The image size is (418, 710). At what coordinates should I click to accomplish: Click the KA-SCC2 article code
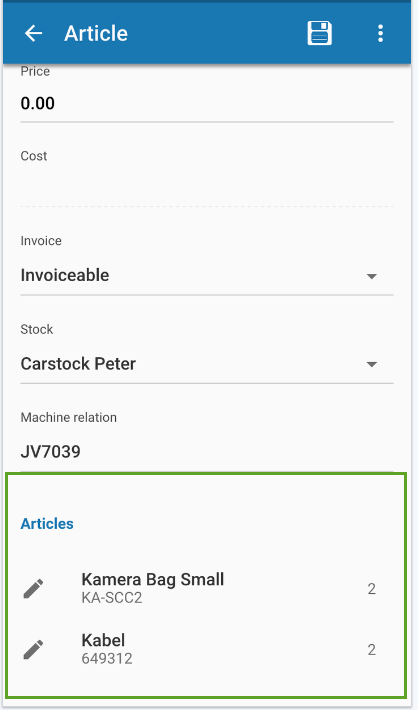[x=112, y=598]
